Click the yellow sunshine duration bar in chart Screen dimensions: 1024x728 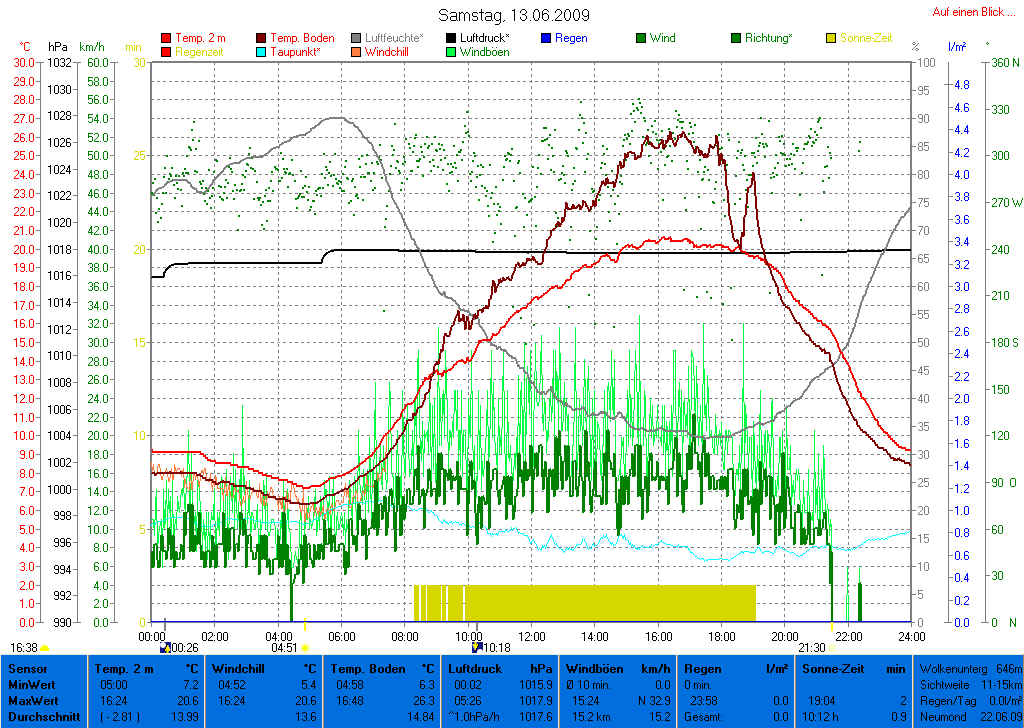point(584,603)
